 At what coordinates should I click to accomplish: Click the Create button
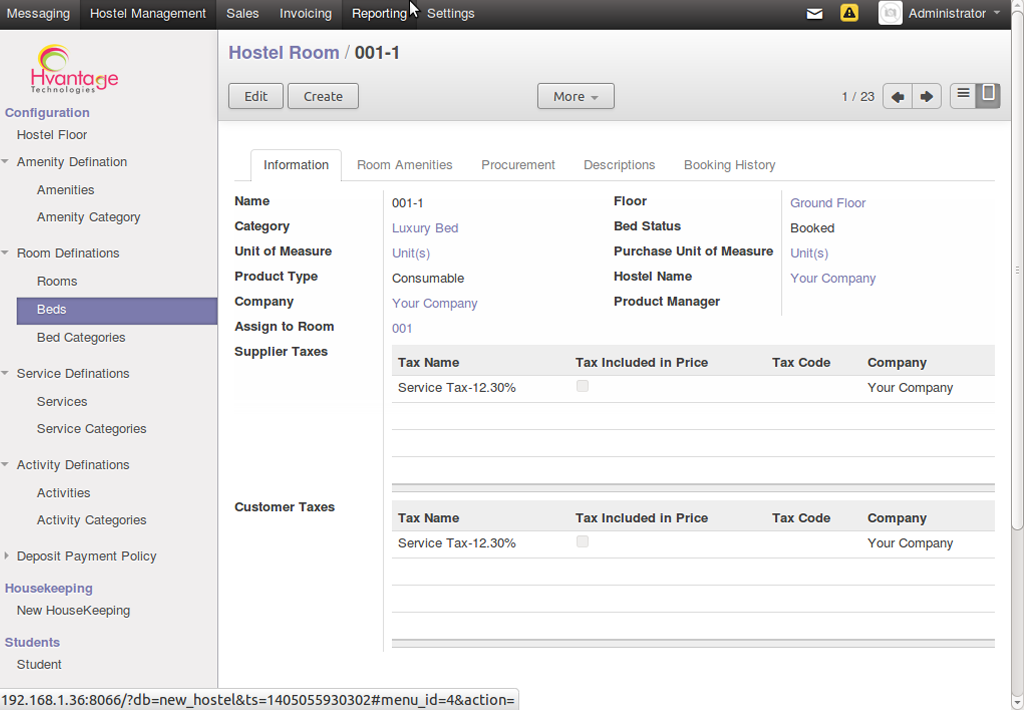pyautogui.click(x=323, y=96)
